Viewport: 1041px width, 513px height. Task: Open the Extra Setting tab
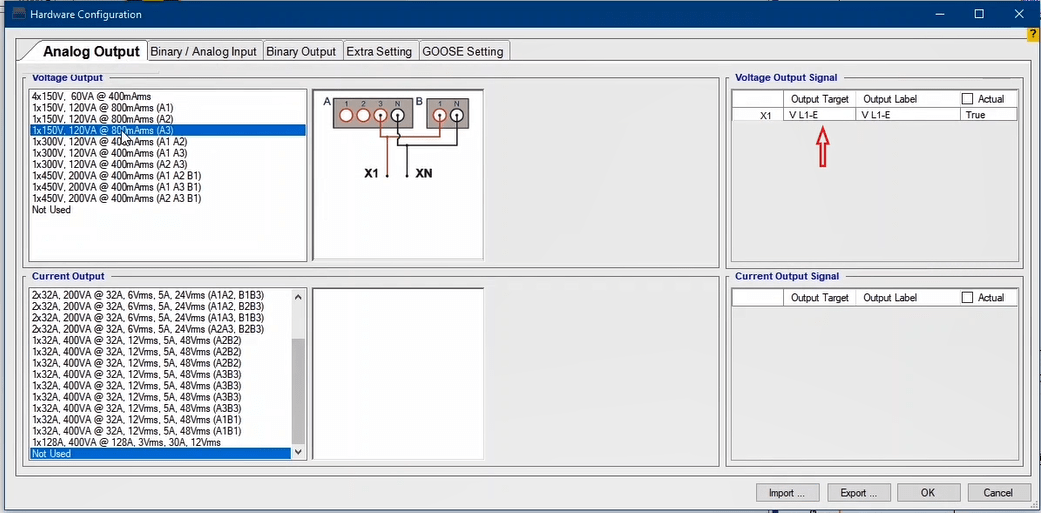pyautogui.click(x=379, y=51)
